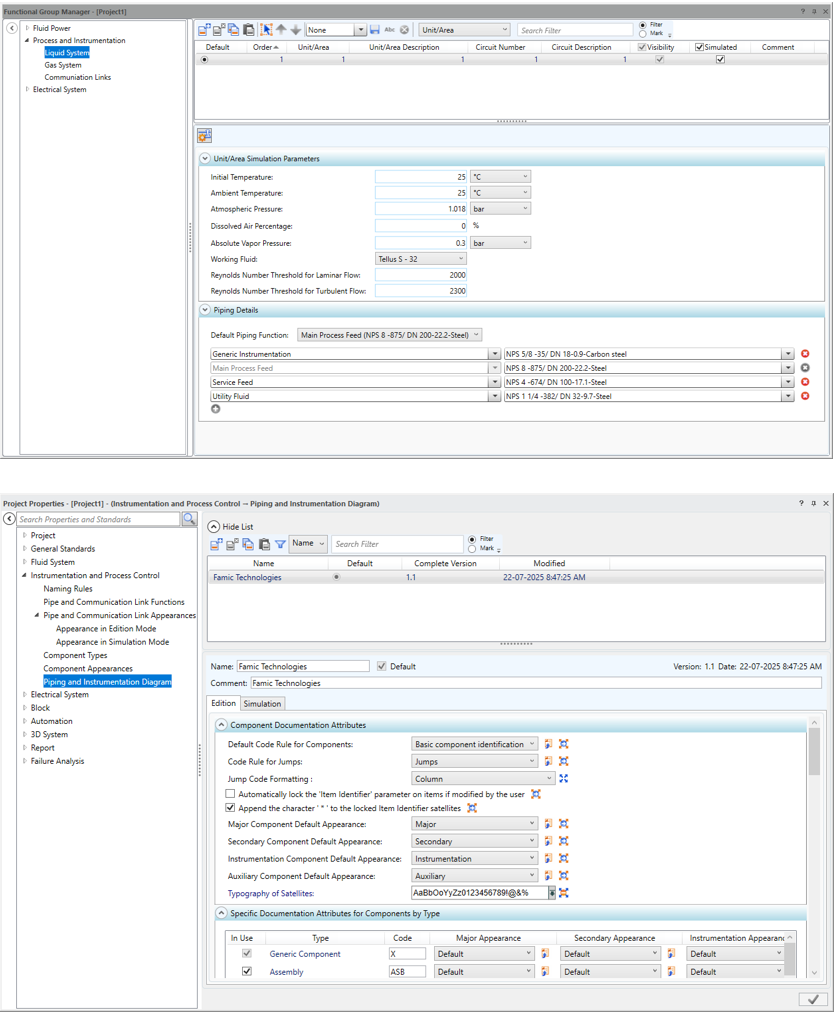Click the add piping function plus icon
Screen dimensions: 834x1014
click(x=216, y=409)
